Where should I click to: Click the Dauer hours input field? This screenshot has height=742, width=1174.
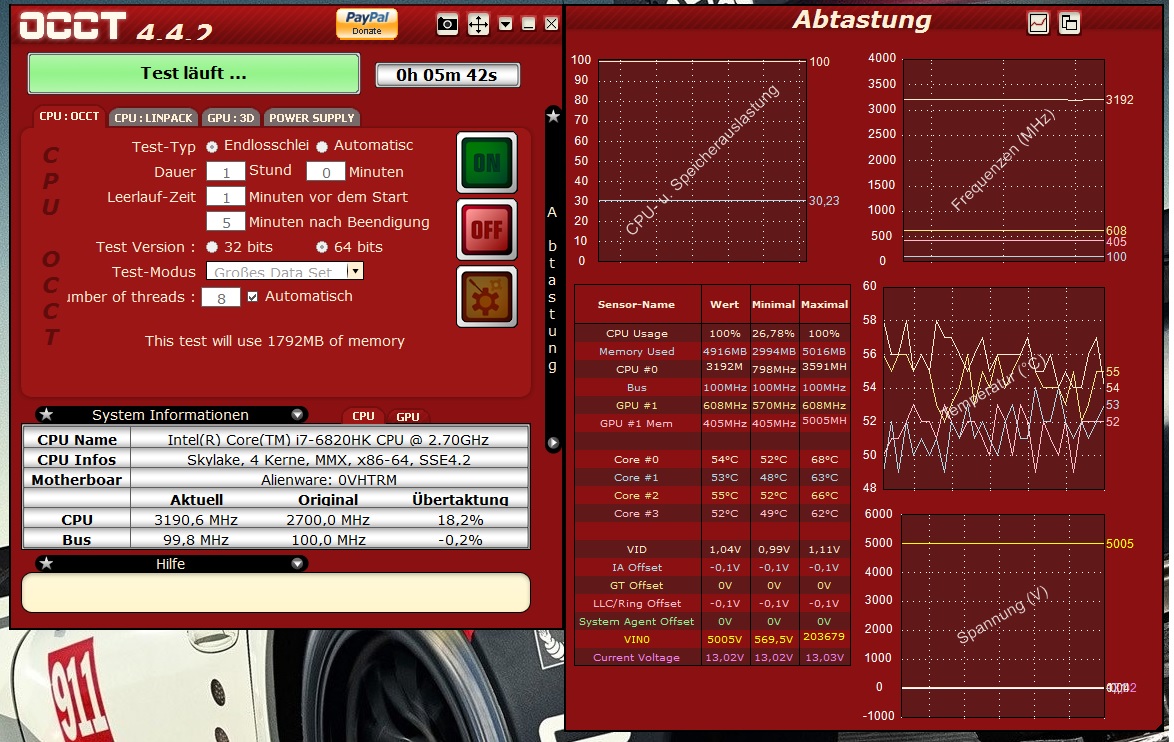coord(226,172)
